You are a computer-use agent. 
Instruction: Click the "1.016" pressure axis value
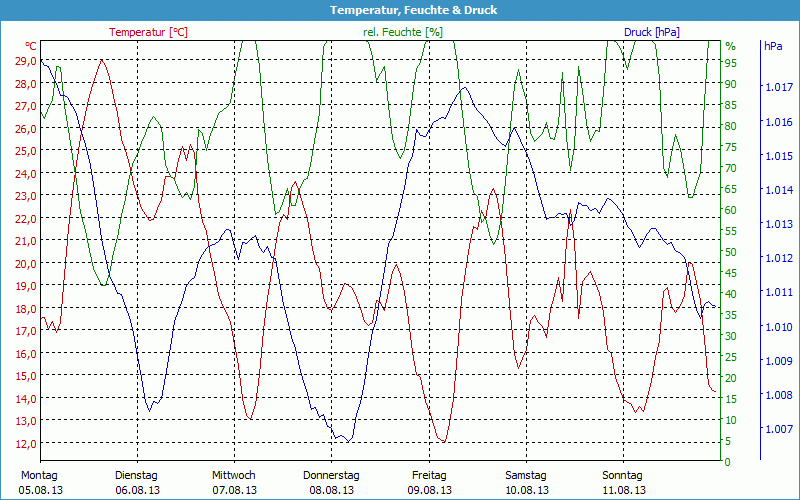point(779,121)
